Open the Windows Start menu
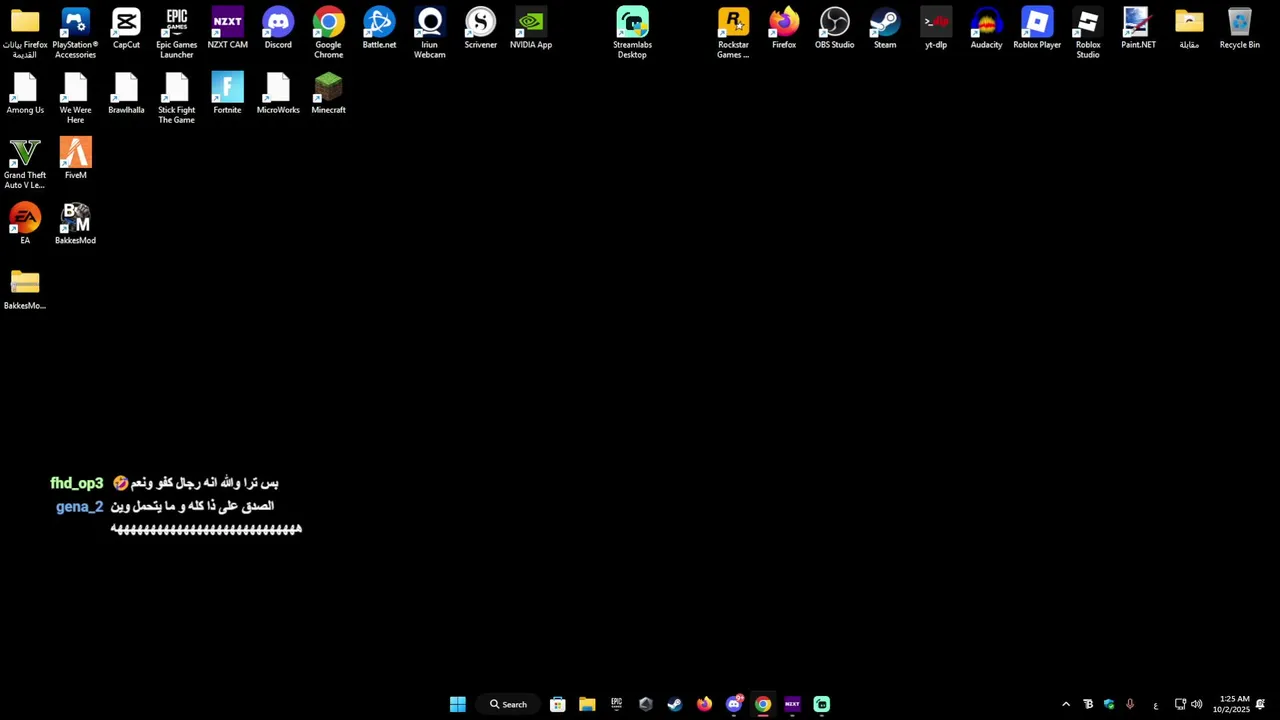Image resolution: width=1280 pixels, height=720 pixels. pyautogui.click(x=458, y=704)
